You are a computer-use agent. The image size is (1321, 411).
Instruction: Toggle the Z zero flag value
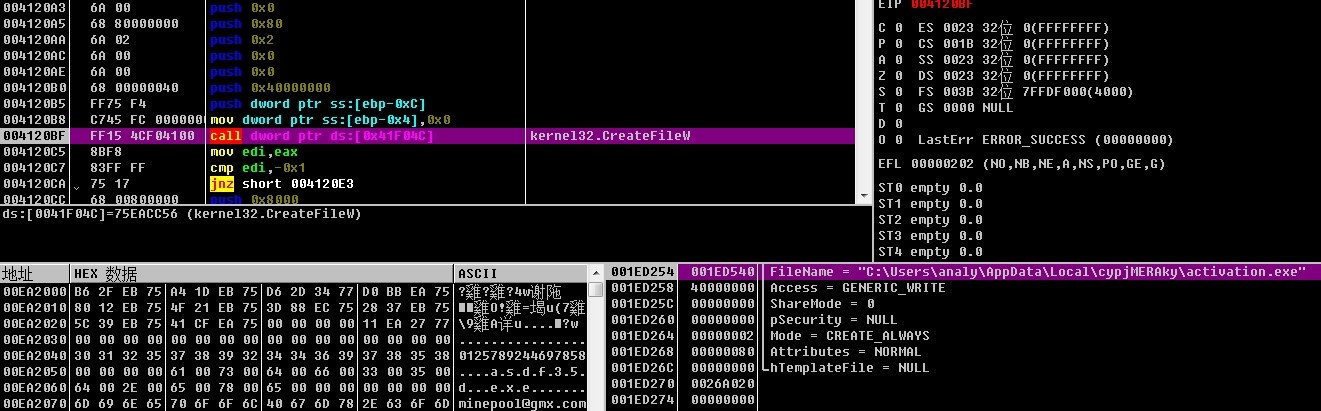click(898, 76)
